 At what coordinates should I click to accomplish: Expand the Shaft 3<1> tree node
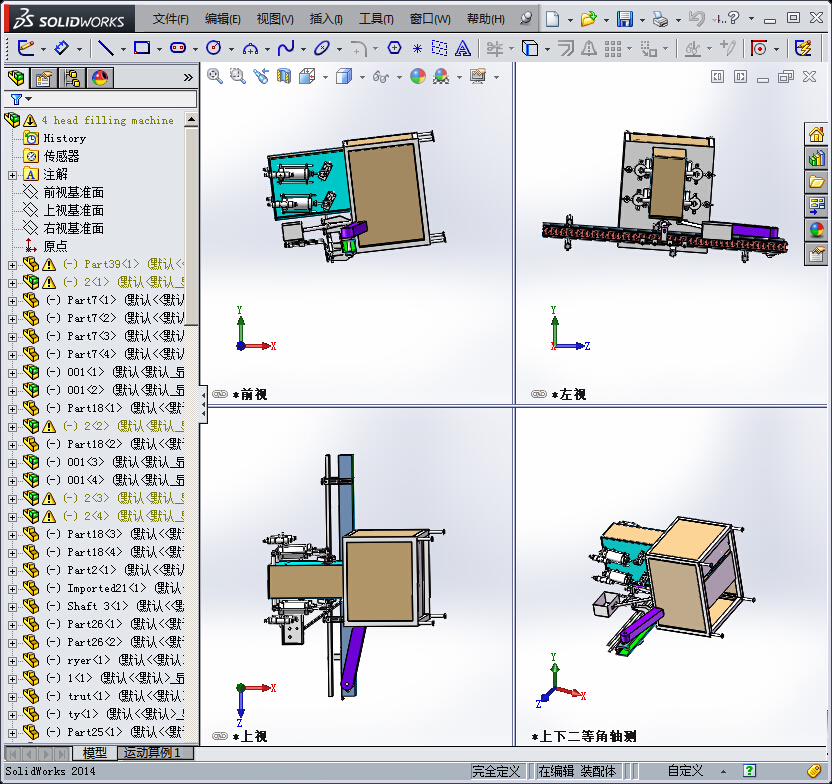coord(12,607)
